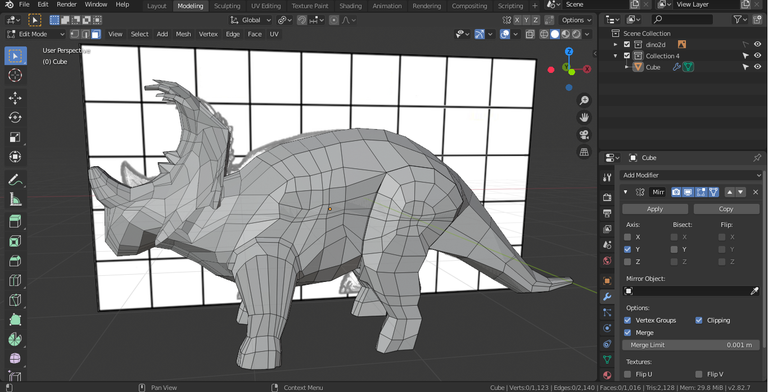The image size is (768, 392).
Task: Toggle camera view in viewport gizmo
Action: pos(584,134)
